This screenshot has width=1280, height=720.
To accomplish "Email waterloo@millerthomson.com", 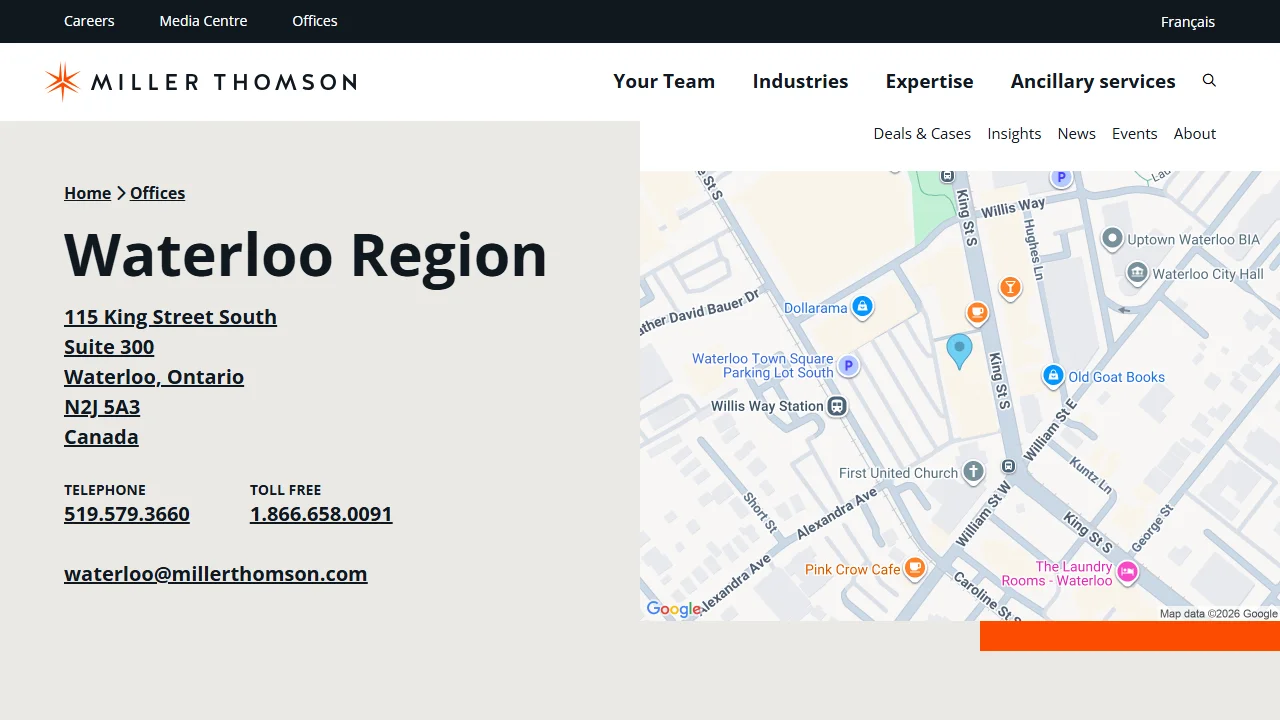I will [216, 574].
